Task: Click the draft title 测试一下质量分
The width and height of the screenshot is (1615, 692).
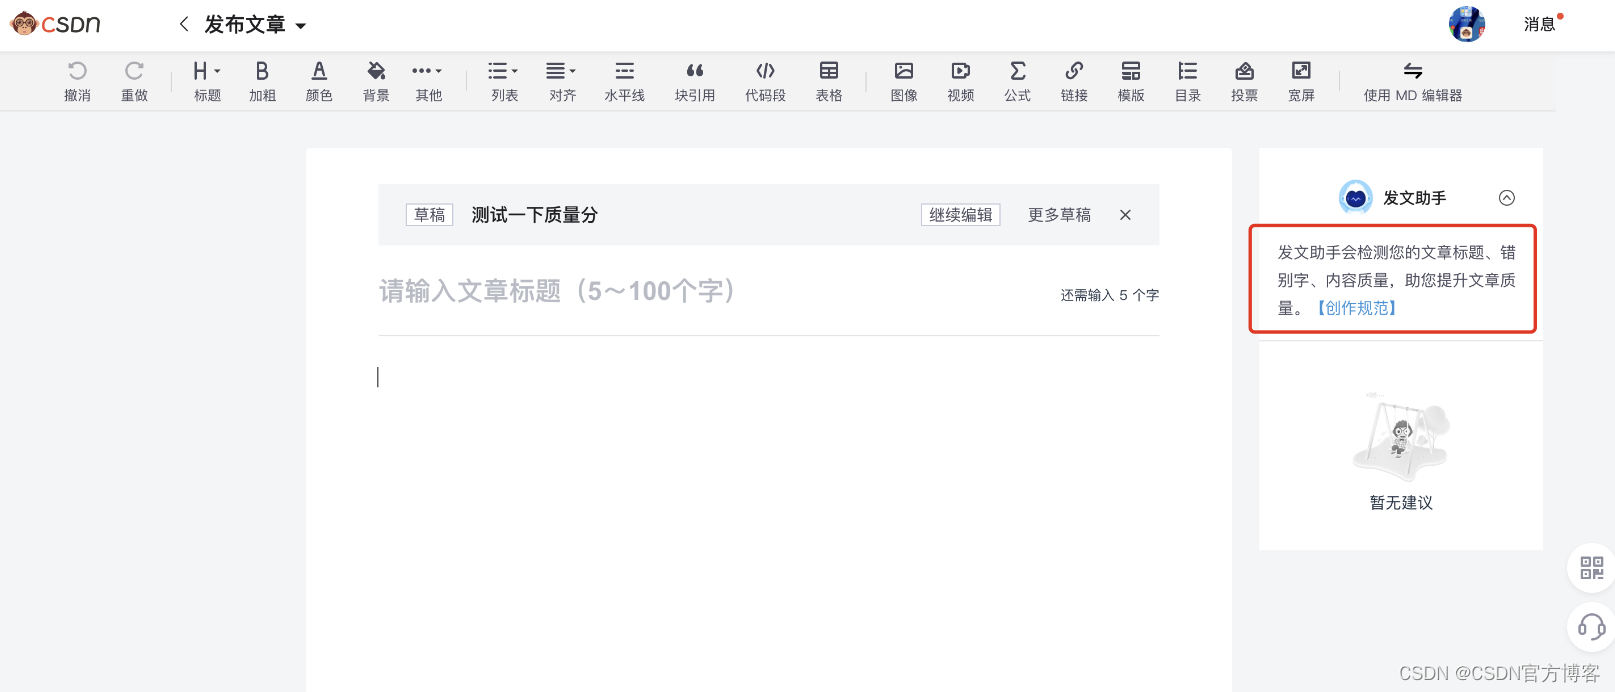Action: [535, 215]
